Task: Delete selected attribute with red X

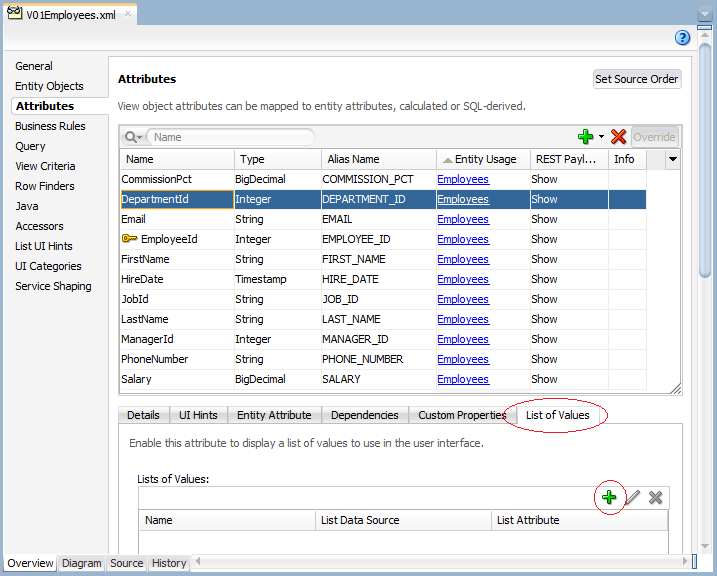Action: tap(618, 137)
